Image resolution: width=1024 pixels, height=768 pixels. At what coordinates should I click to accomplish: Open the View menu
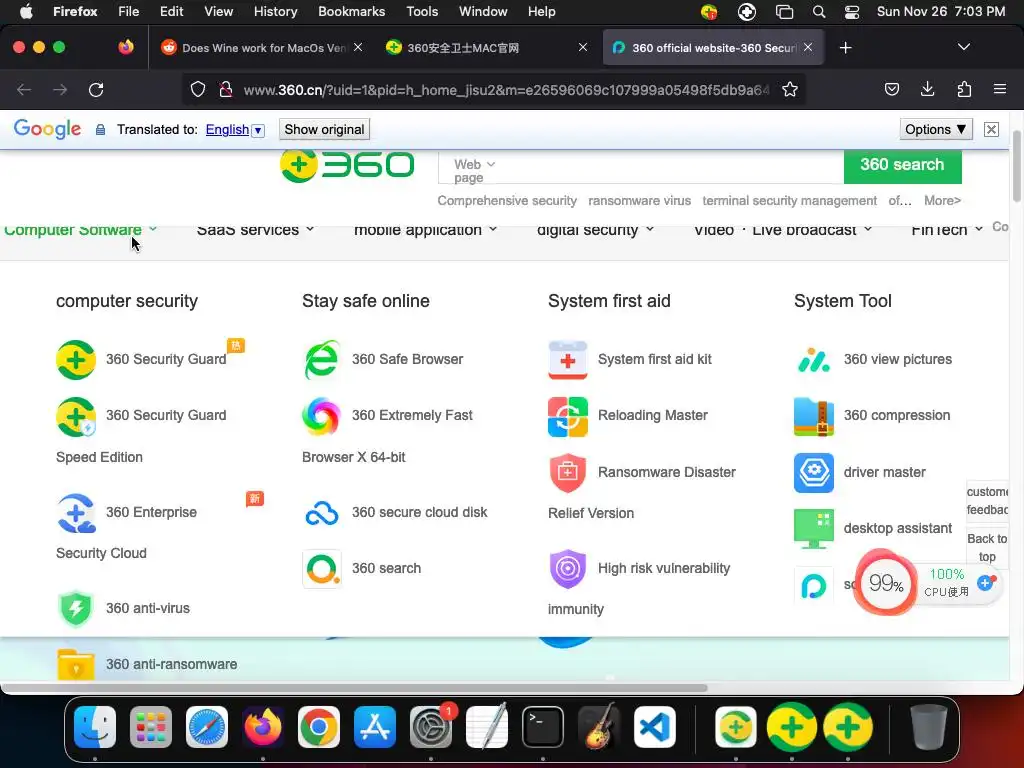point(218,12)
